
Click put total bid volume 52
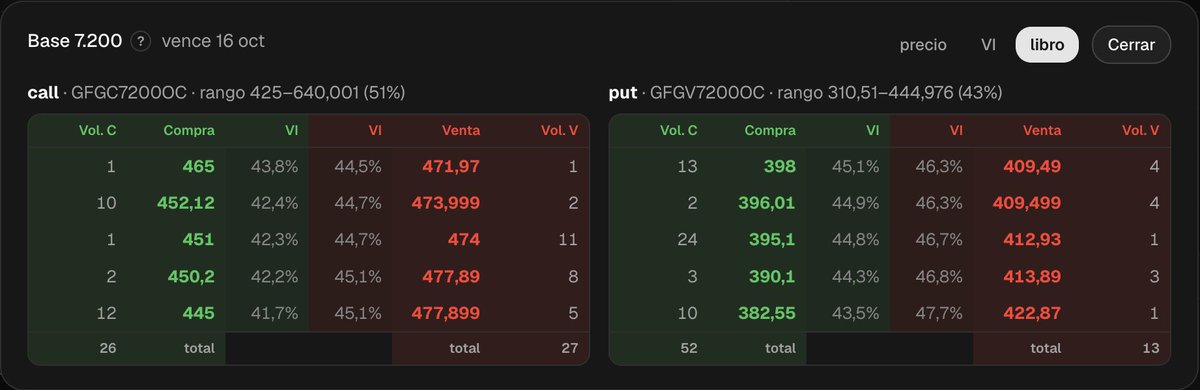(x=689, y=348)
